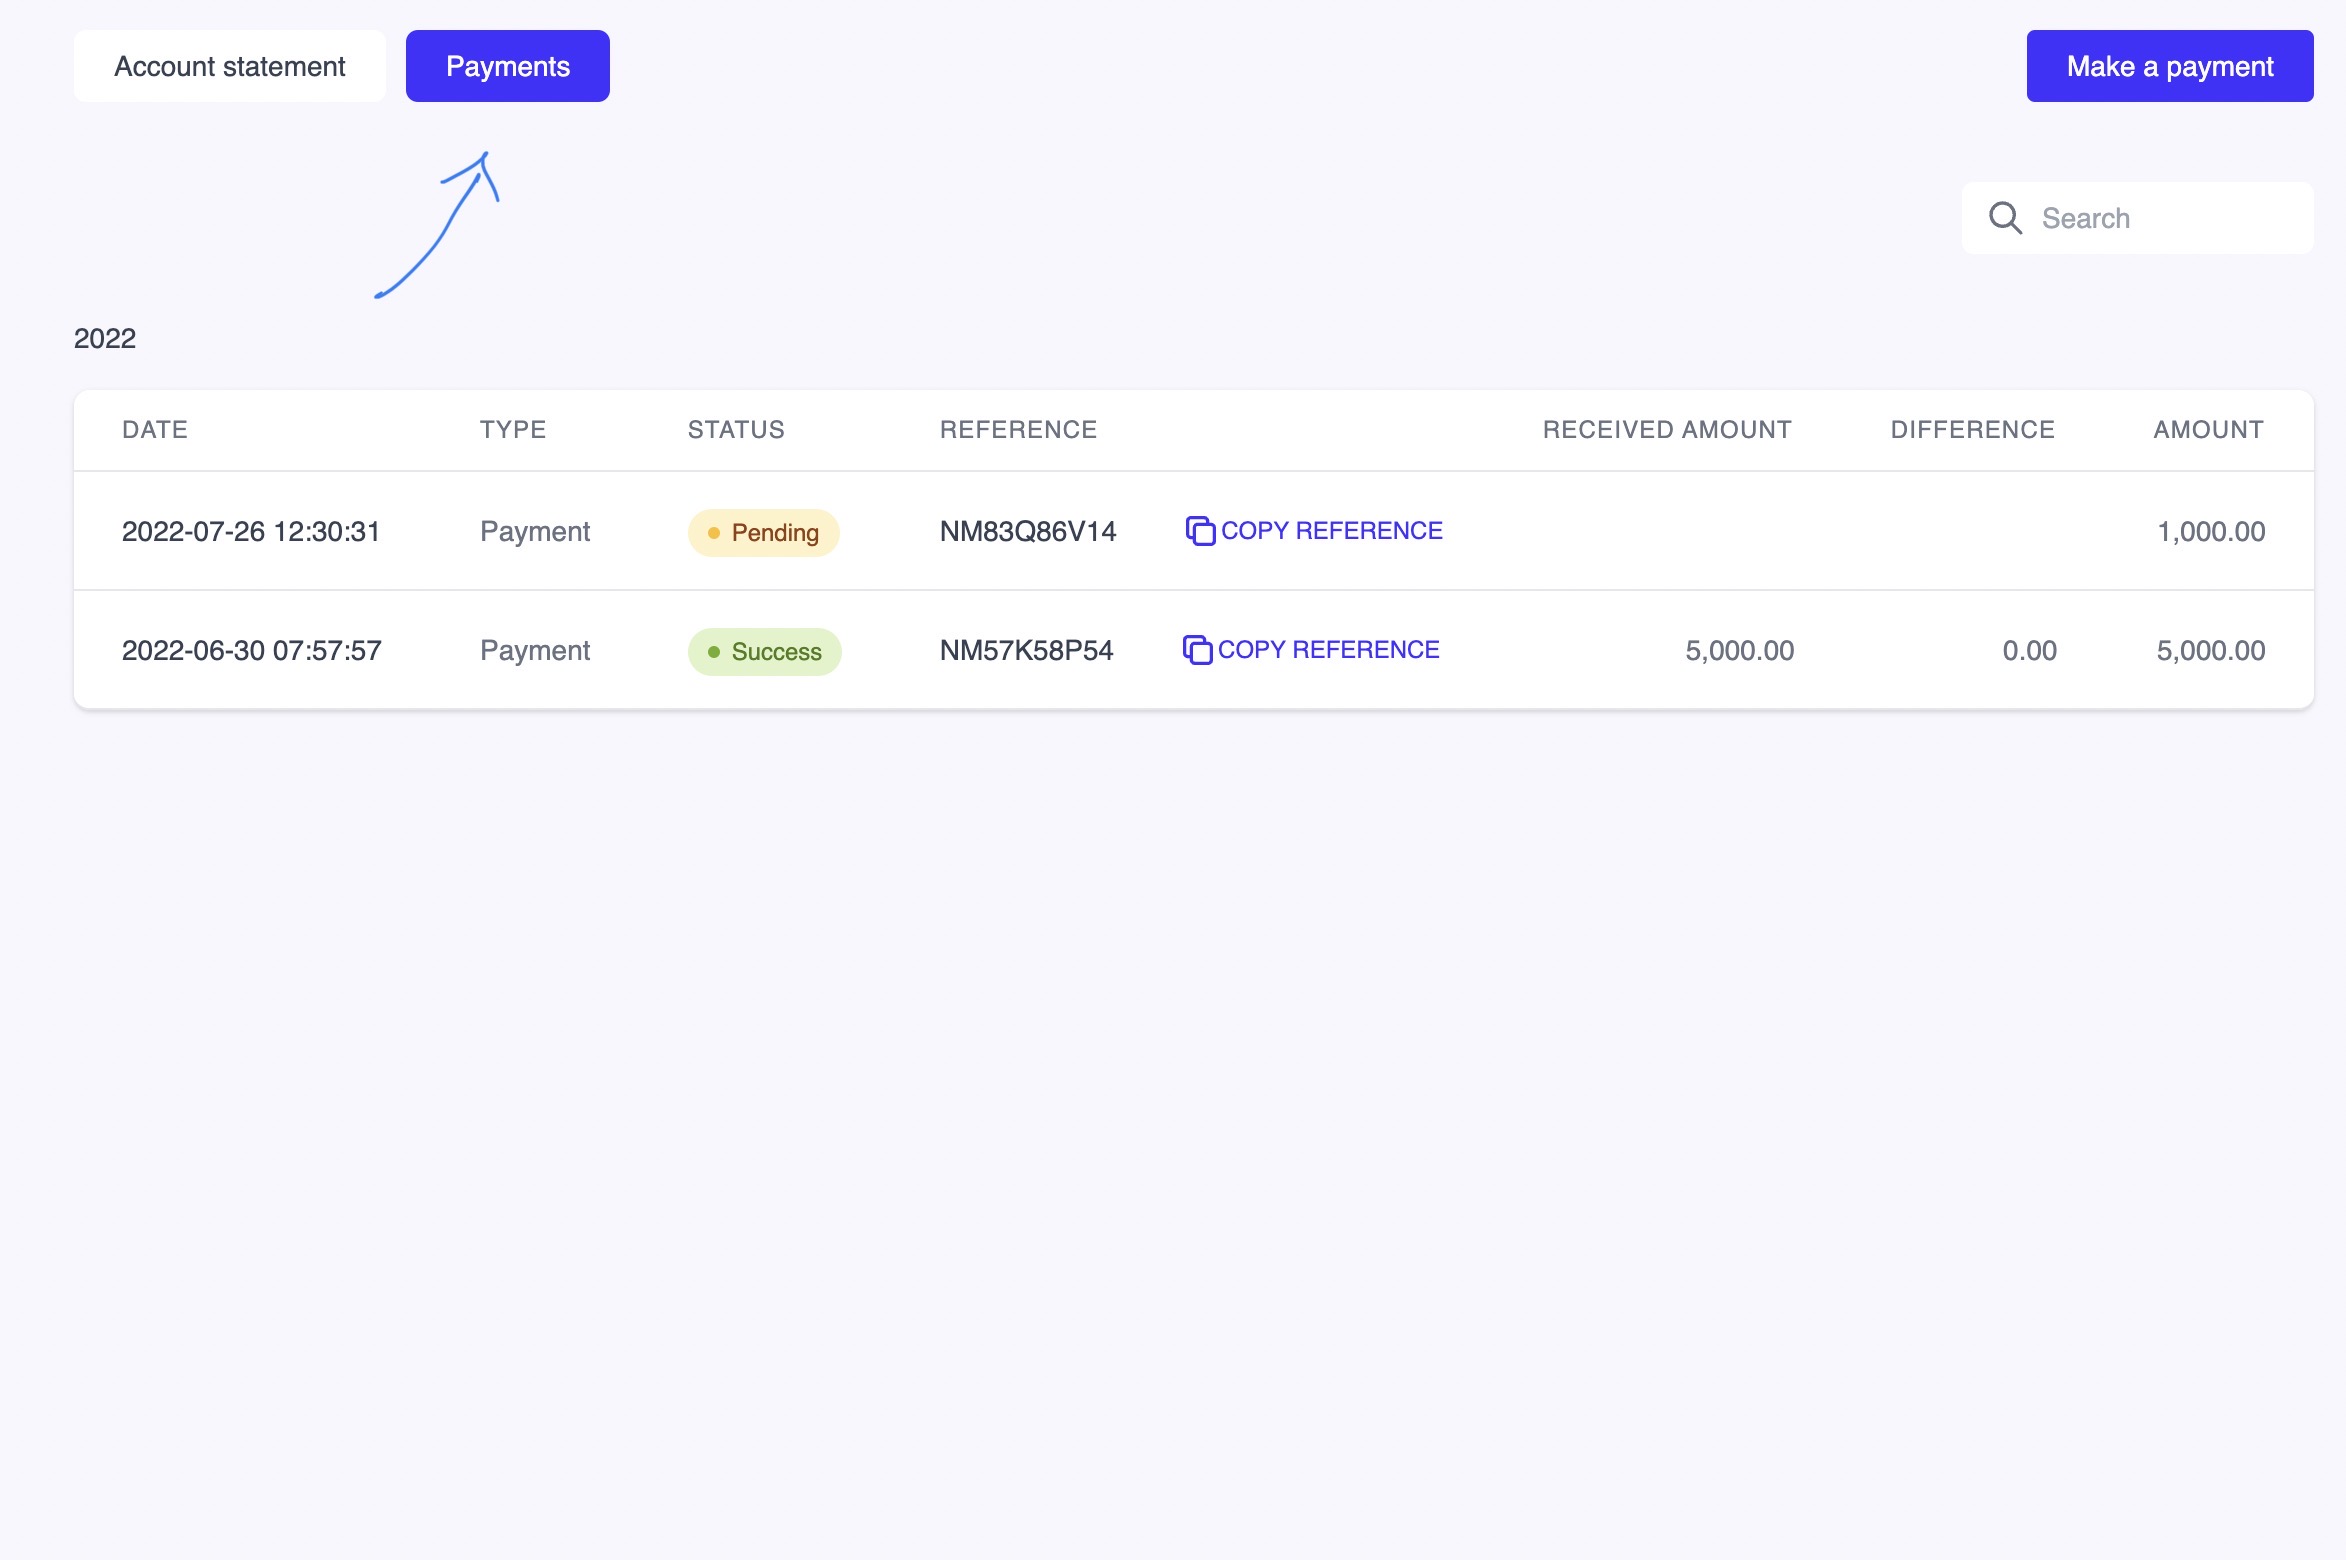Viewport: 2346px width, 1560px height.
Task: Click the RECEIVED AMOUNT column header
Action: click(x=1666, y=430)
